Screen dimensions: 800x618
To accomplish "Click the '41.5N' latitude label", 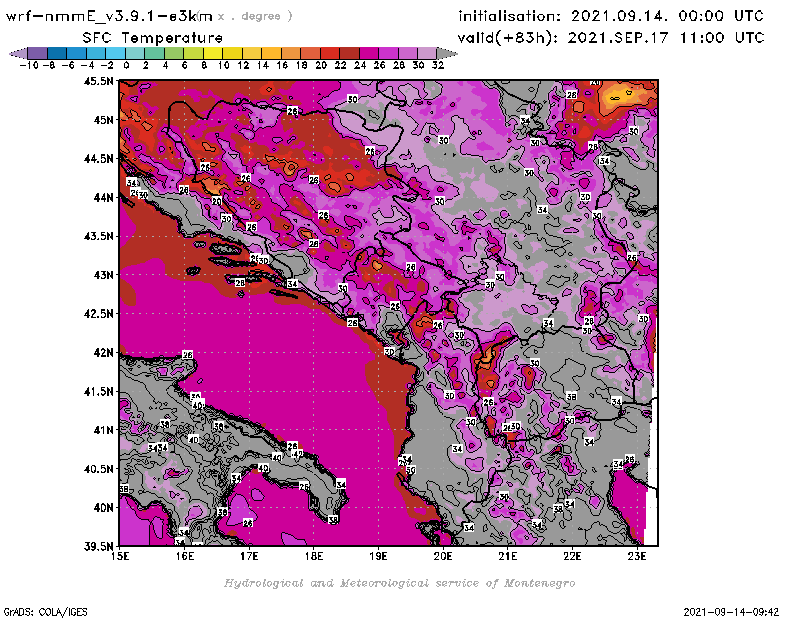I will point(99,391).
